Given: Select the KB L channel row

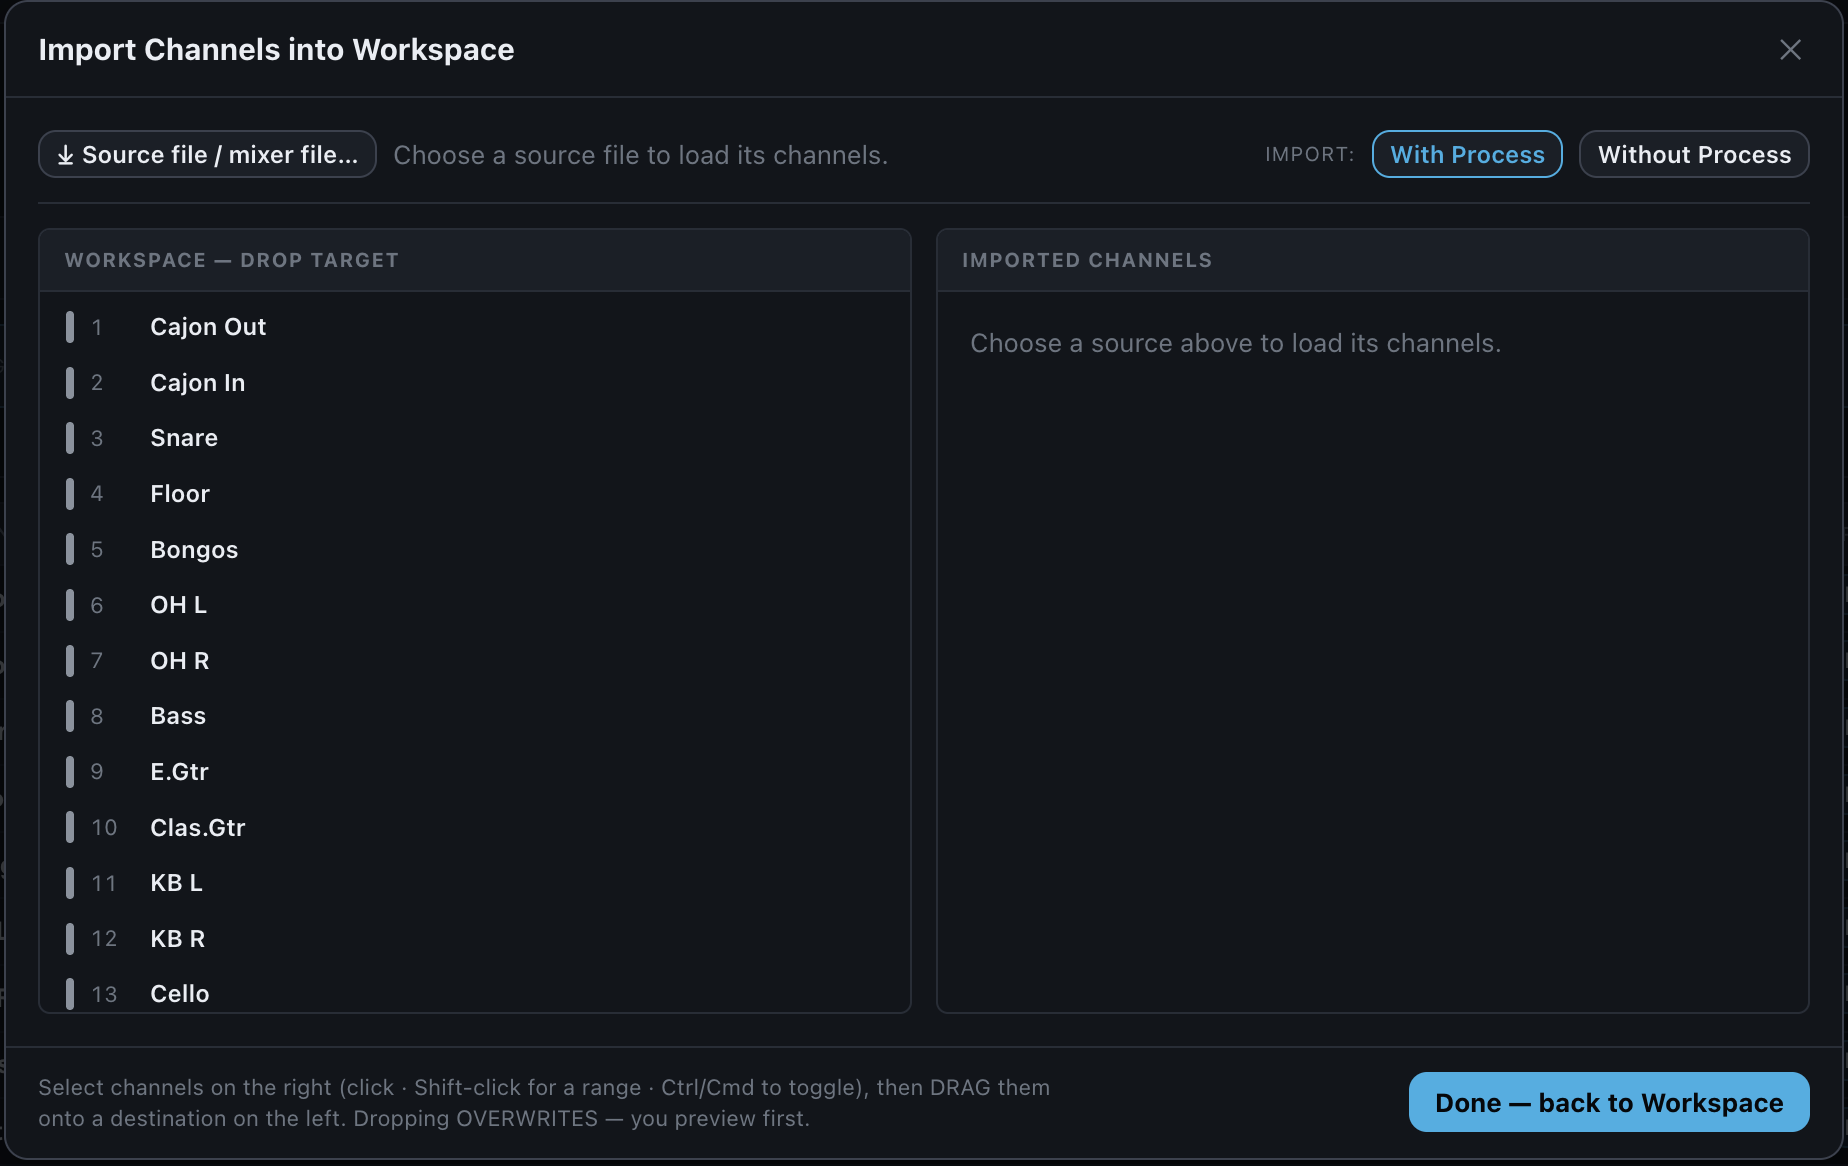Looking at the screenshot, I should [x=475, y=883].
